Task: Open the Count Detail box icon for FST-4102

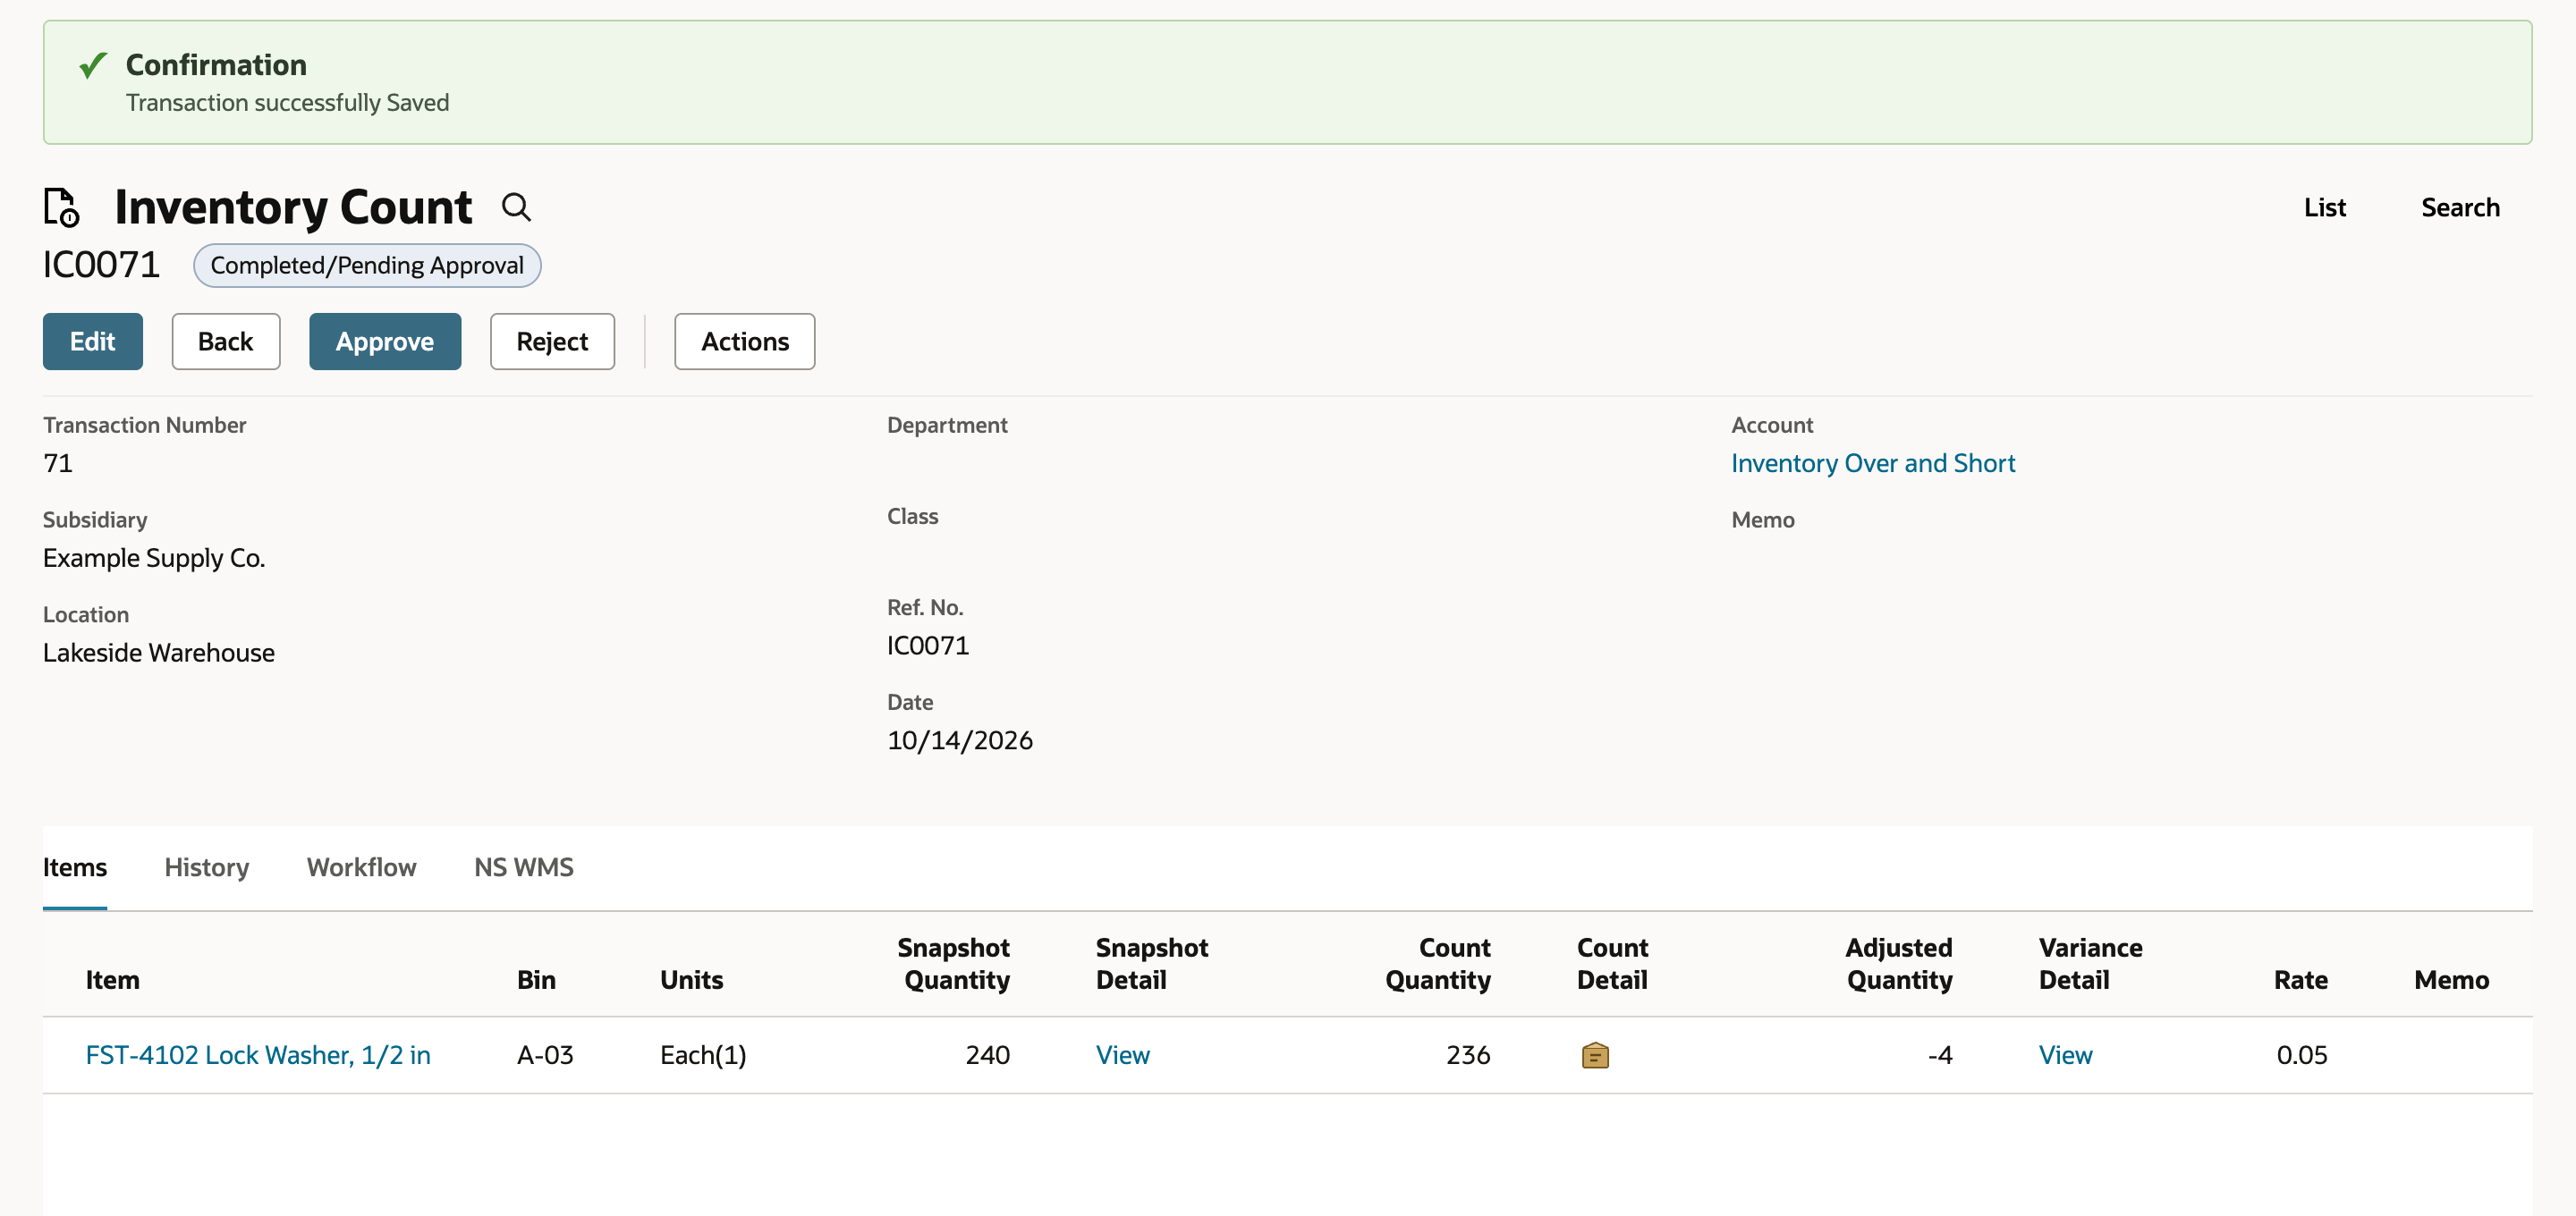Action: pos(1595,1055)
